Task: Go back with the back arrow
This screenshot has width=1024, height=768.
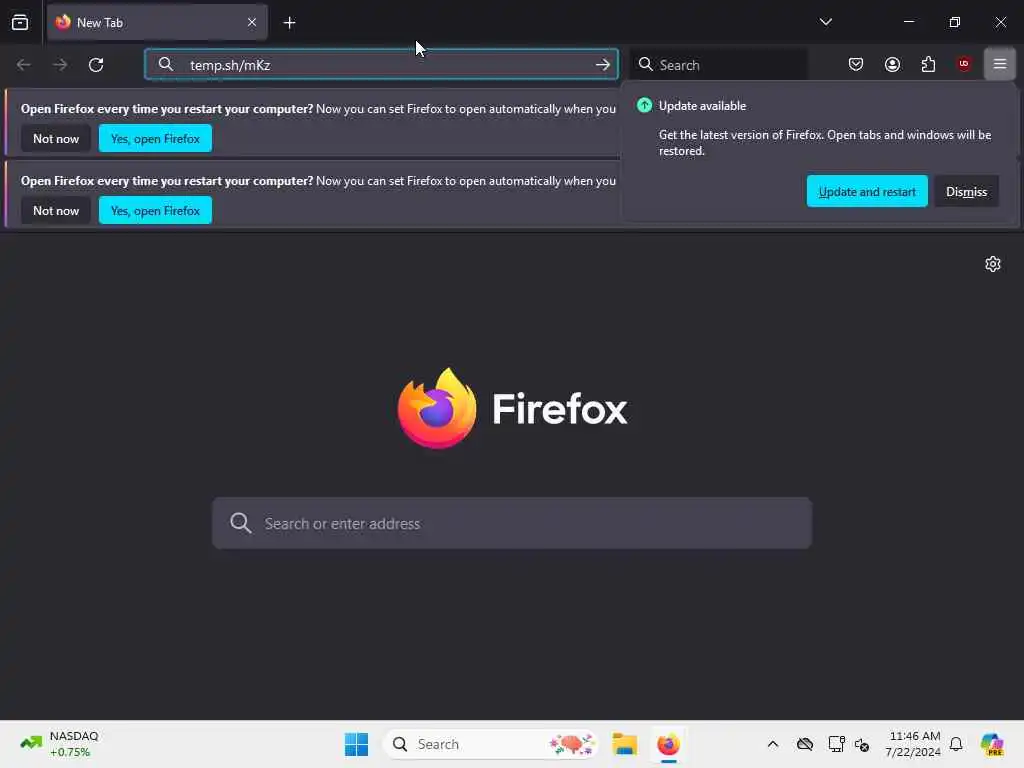Action: (x=24, y=65)
